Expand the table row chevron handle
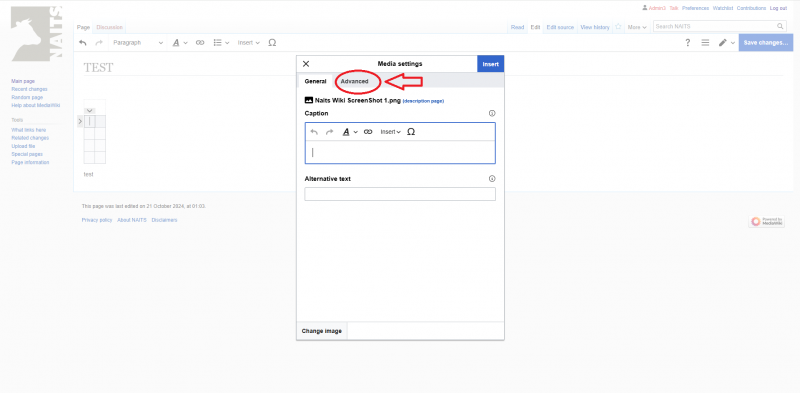 click(80, 121)
